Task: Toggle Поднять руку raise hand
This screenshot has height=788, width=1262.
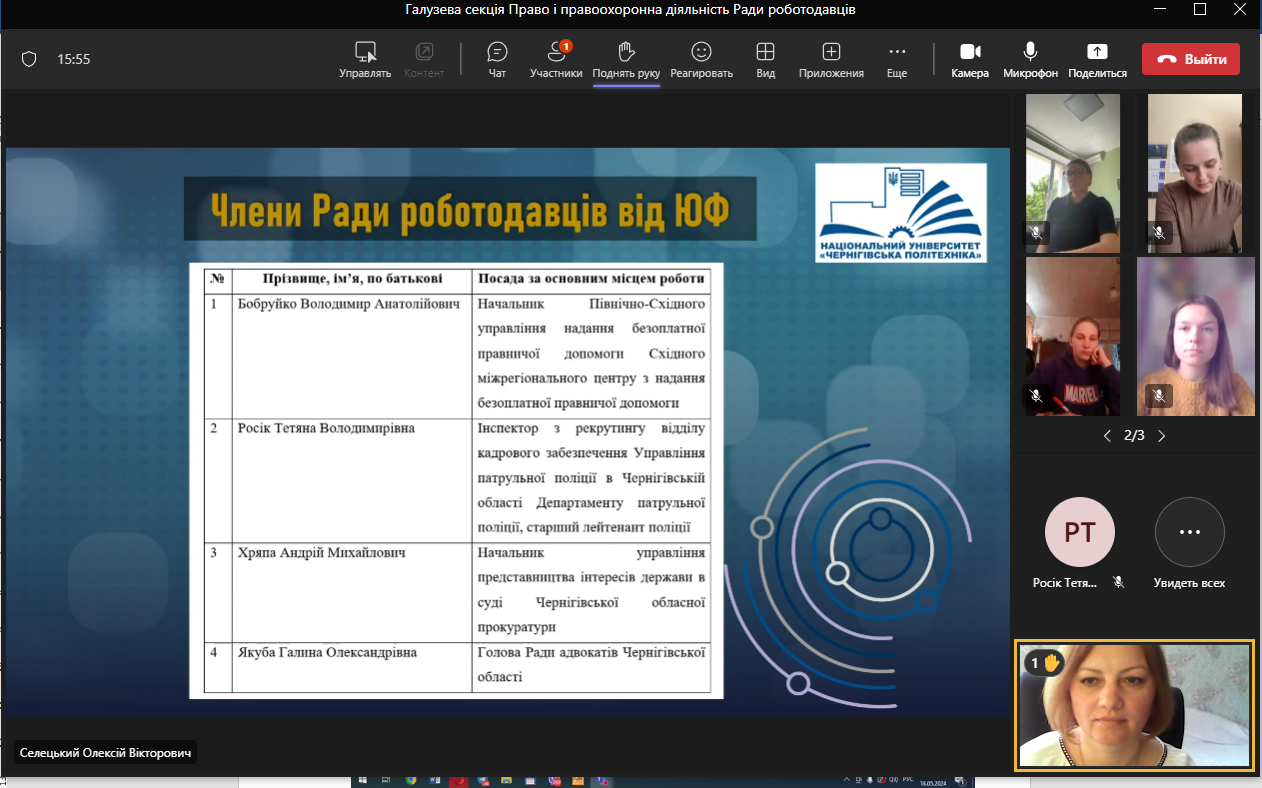Action: pyautogui.click(x=626, y=59)
